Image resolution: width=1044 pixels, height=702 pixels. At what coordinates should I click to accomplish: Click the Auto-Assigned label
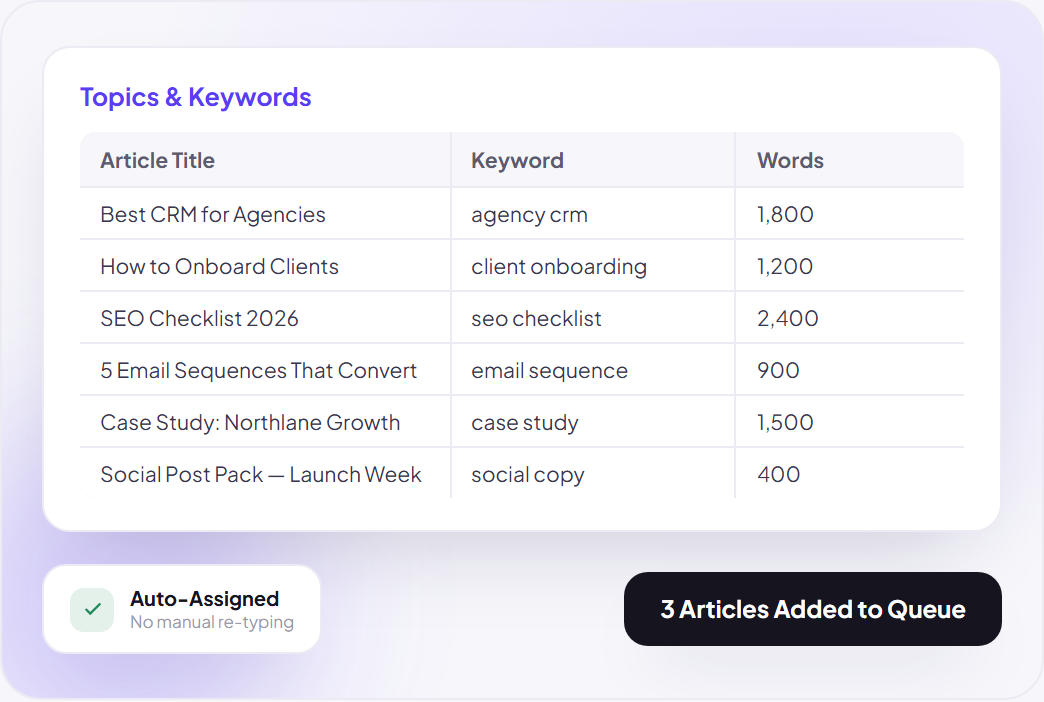click(x=204, y=599)
